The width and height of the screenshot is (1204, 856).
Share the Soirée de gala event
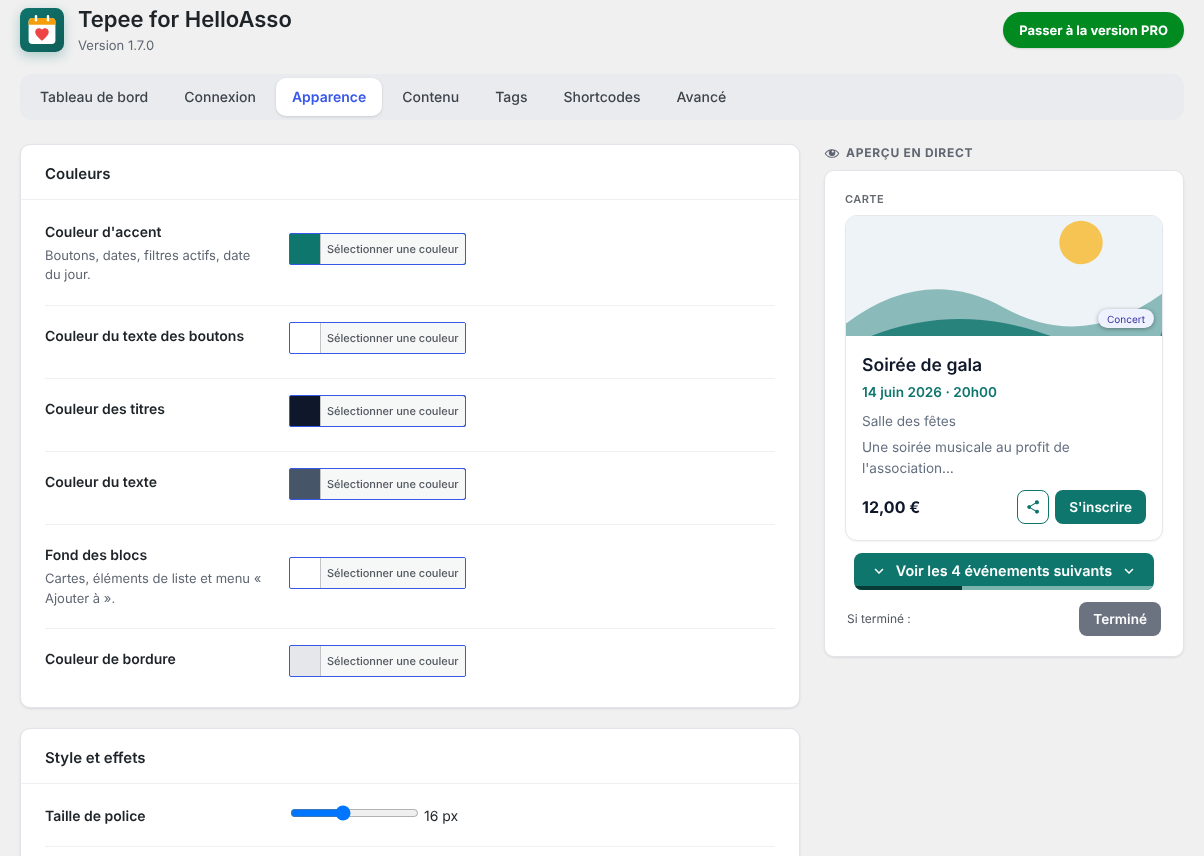[1033, 507]
